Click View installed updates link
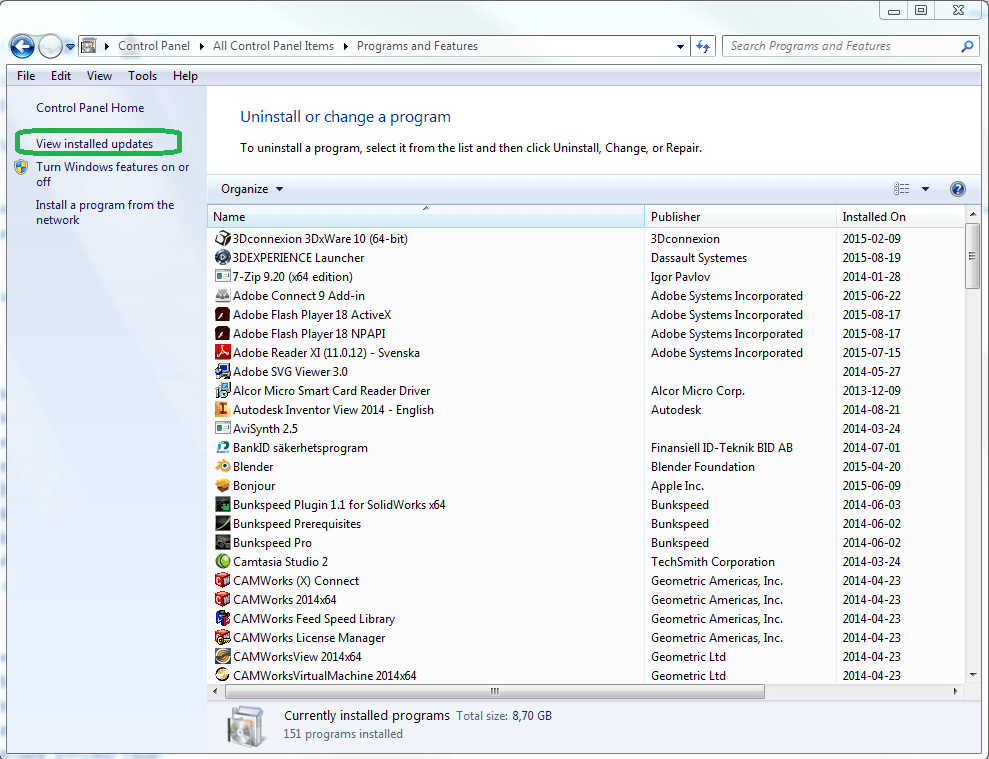 (x=94, y=144)
